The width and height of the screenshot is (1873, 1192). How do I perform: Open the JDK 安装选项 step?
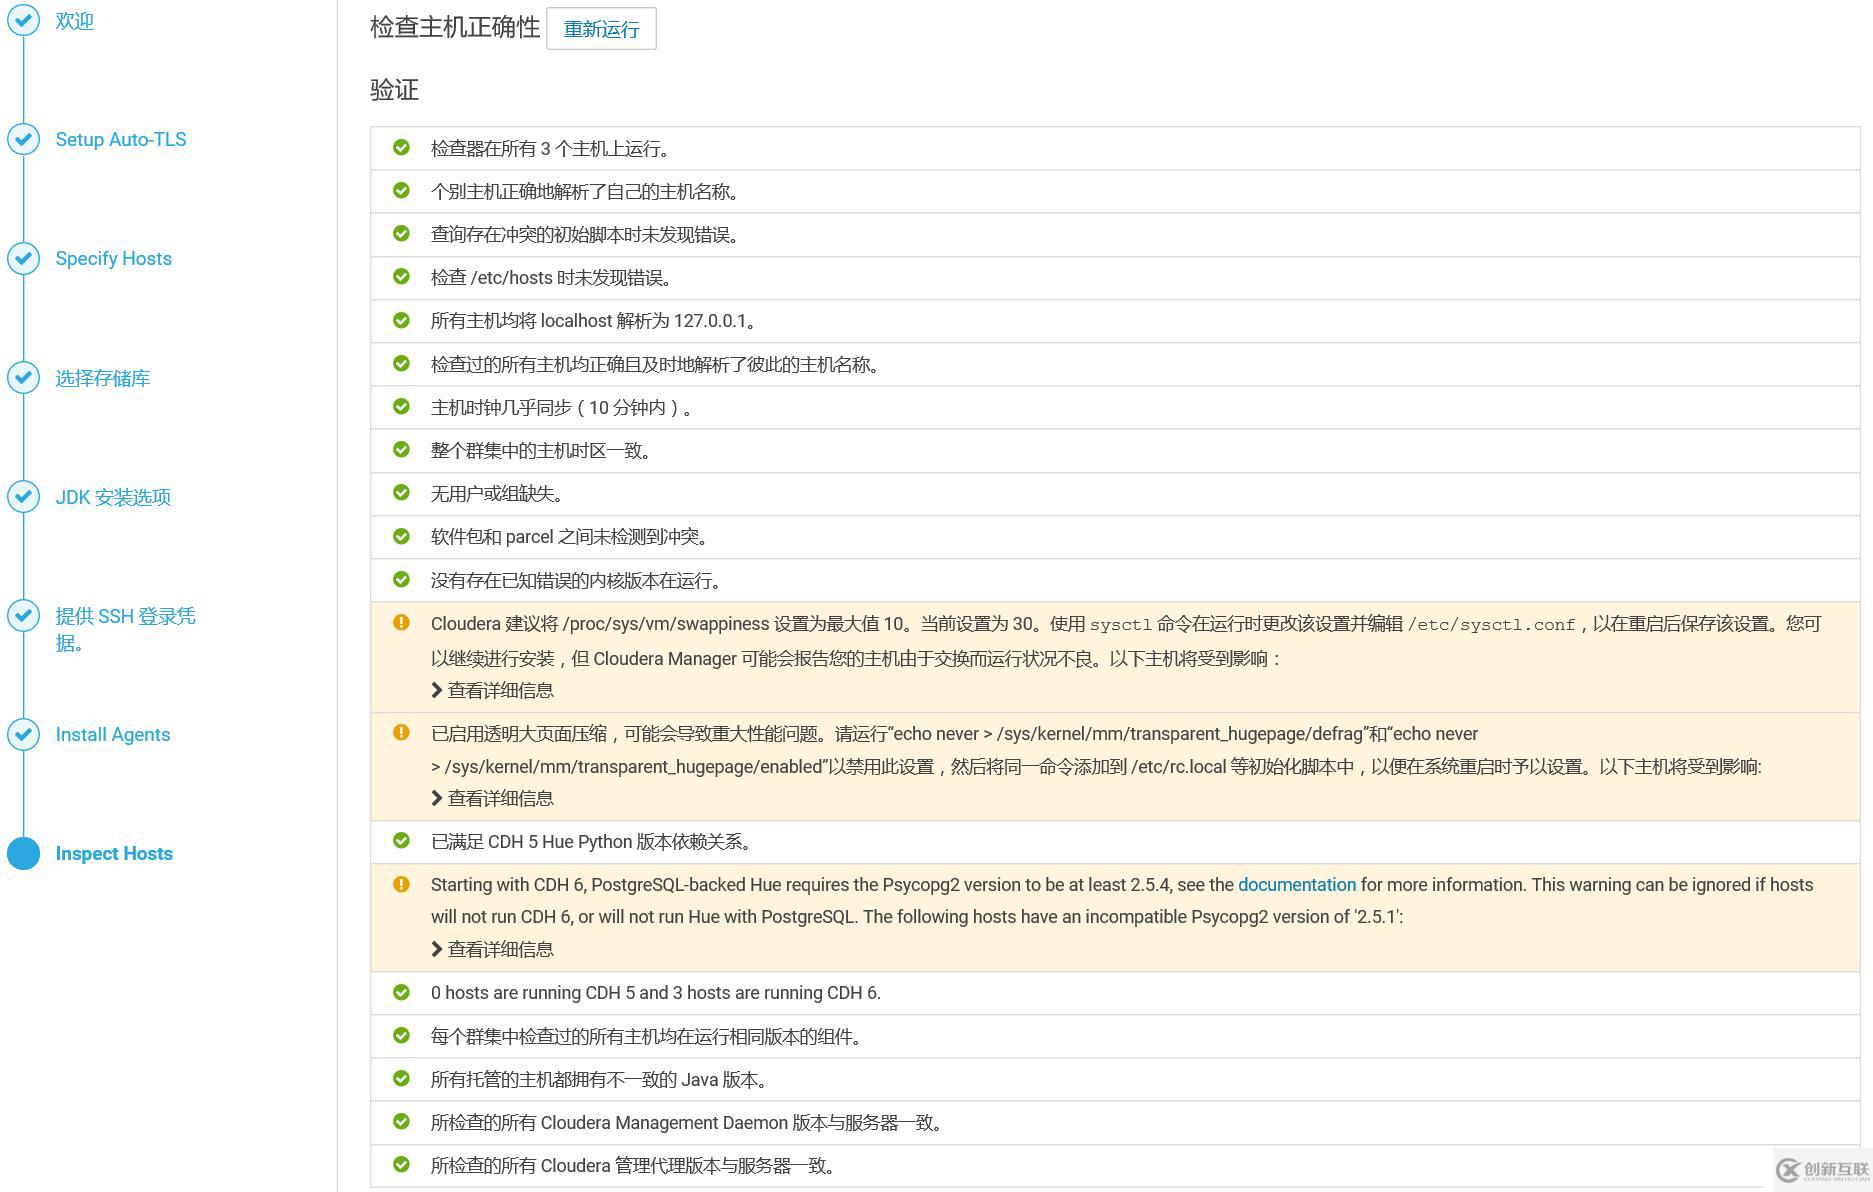114,497
